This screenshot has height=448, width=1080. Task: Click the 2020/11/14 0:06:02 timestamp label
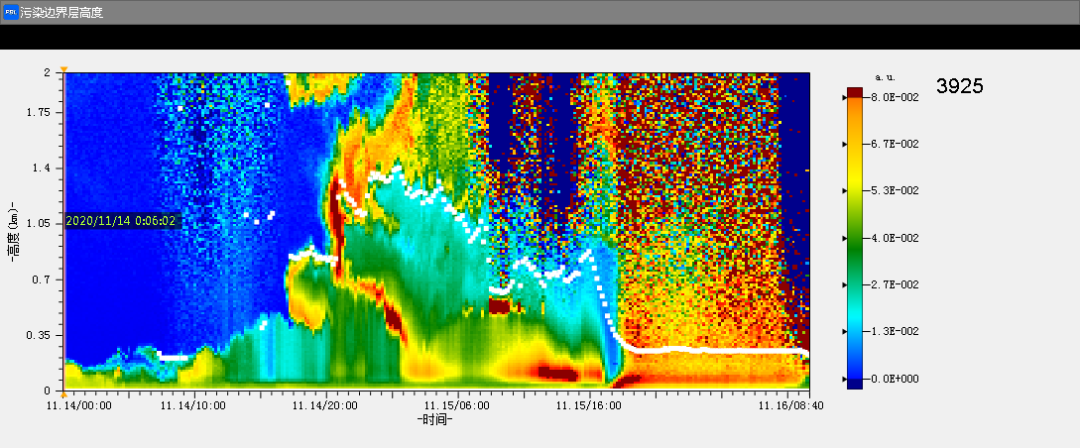click(121, 221)
